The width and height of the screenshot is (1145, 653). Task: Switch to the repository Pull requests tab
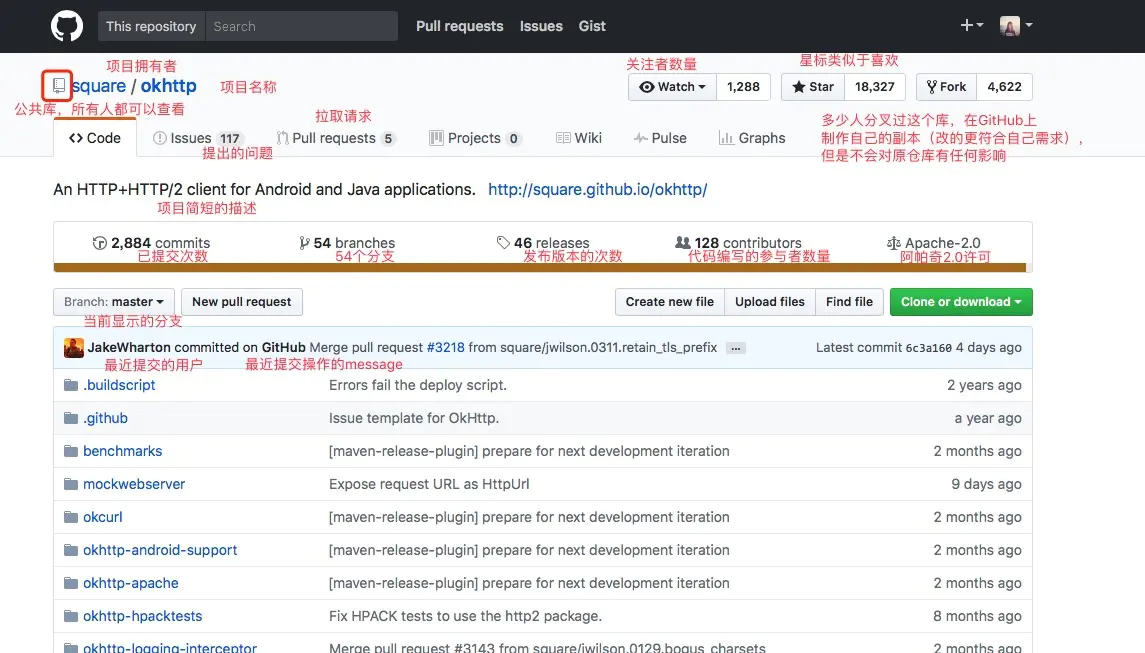coord(336,138)
